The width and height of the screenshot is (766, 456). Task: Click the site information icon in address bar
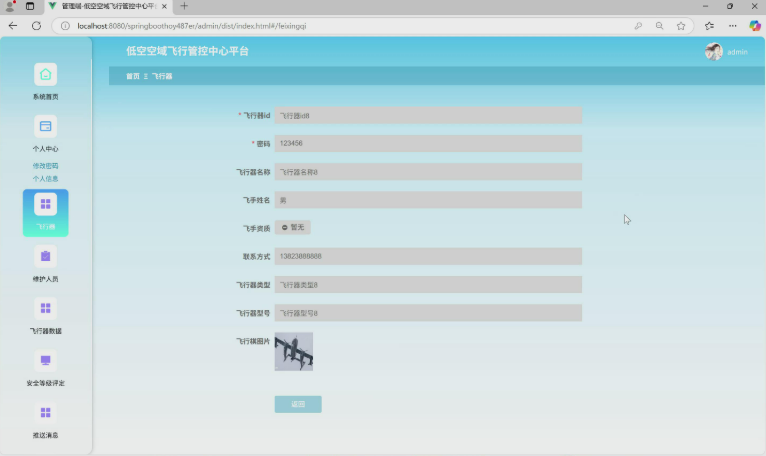point(65,26)
